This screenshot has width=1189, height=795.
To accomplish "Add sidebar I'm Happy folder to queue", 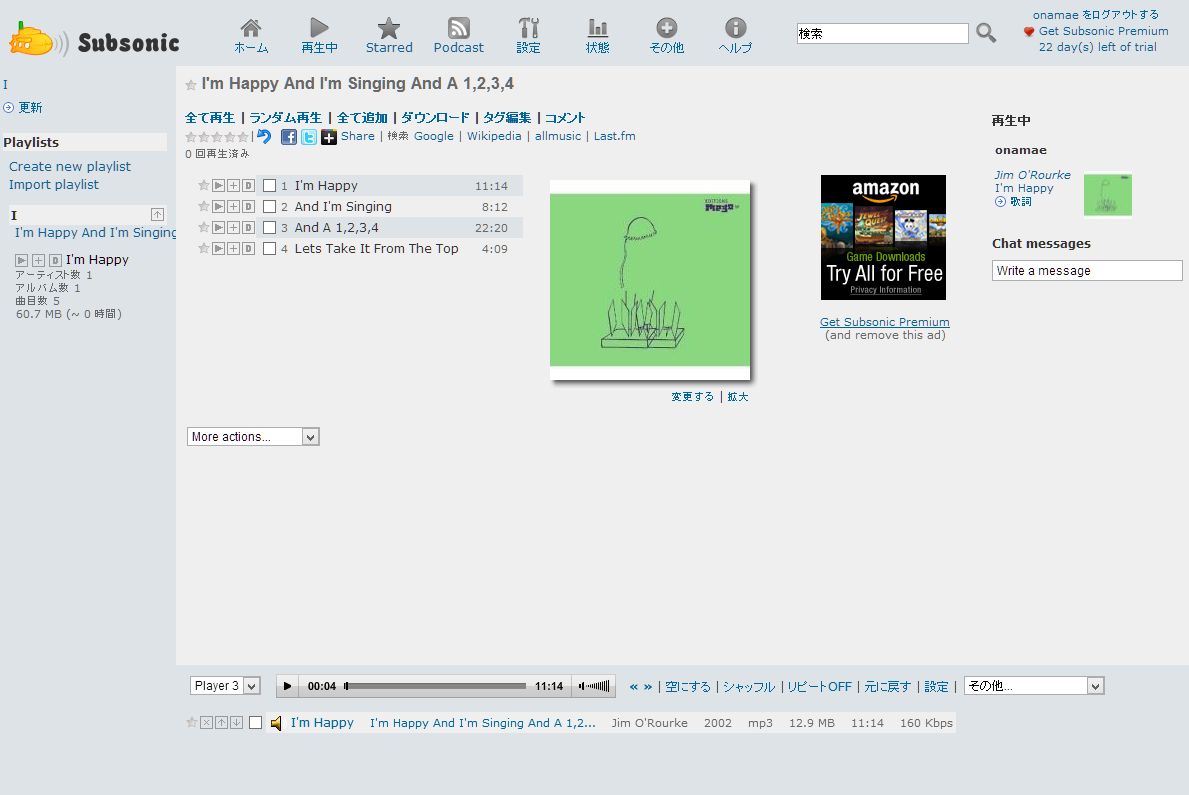I will point(38,260).
